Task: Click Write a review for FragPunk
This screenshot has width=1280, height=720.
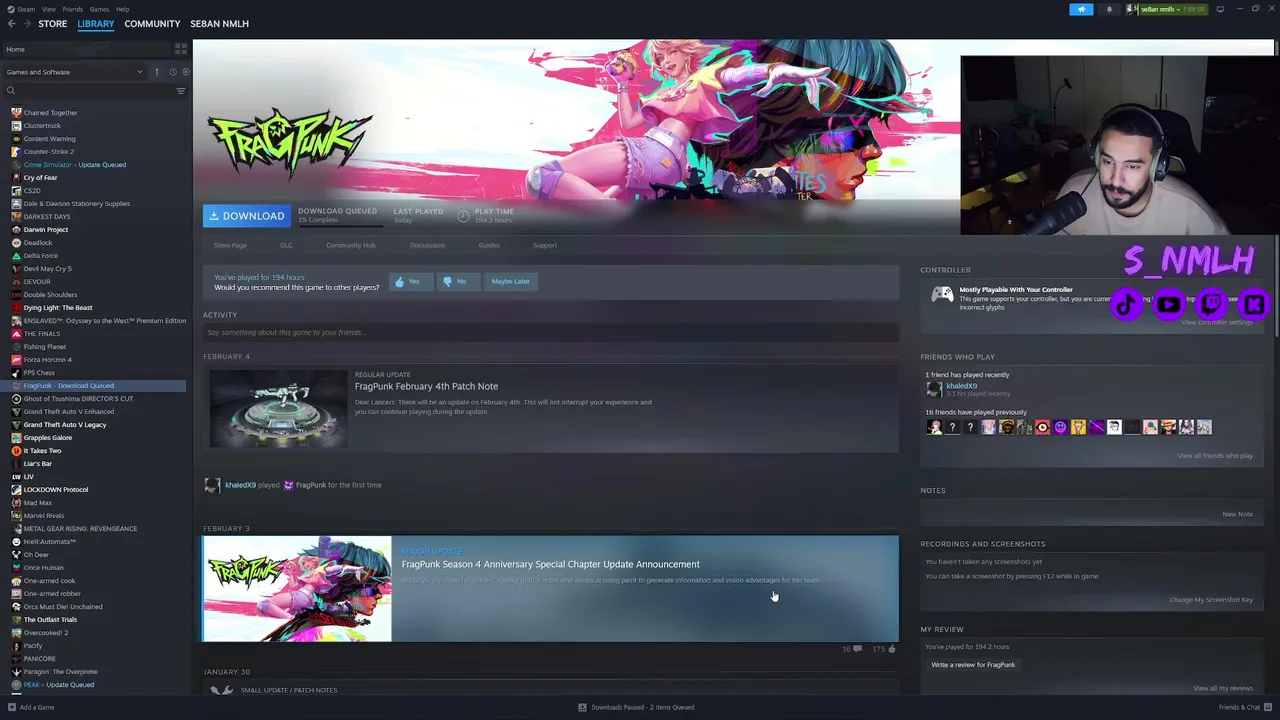Action: (973, 665)
